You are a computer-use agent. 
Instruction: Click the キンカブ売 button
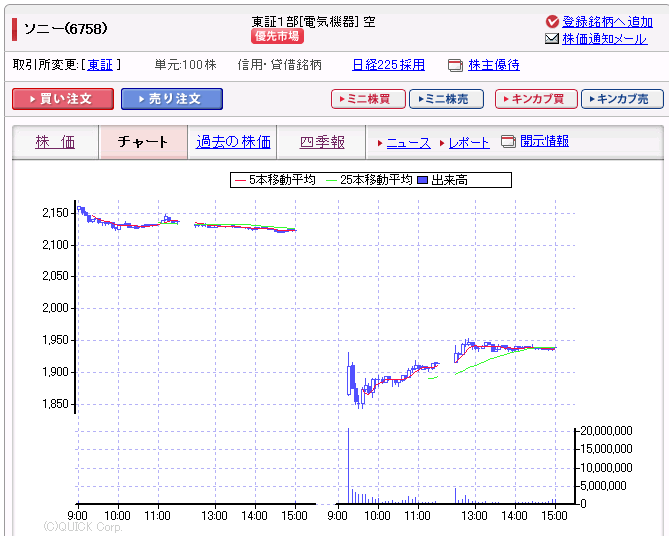tap(622, 99)
